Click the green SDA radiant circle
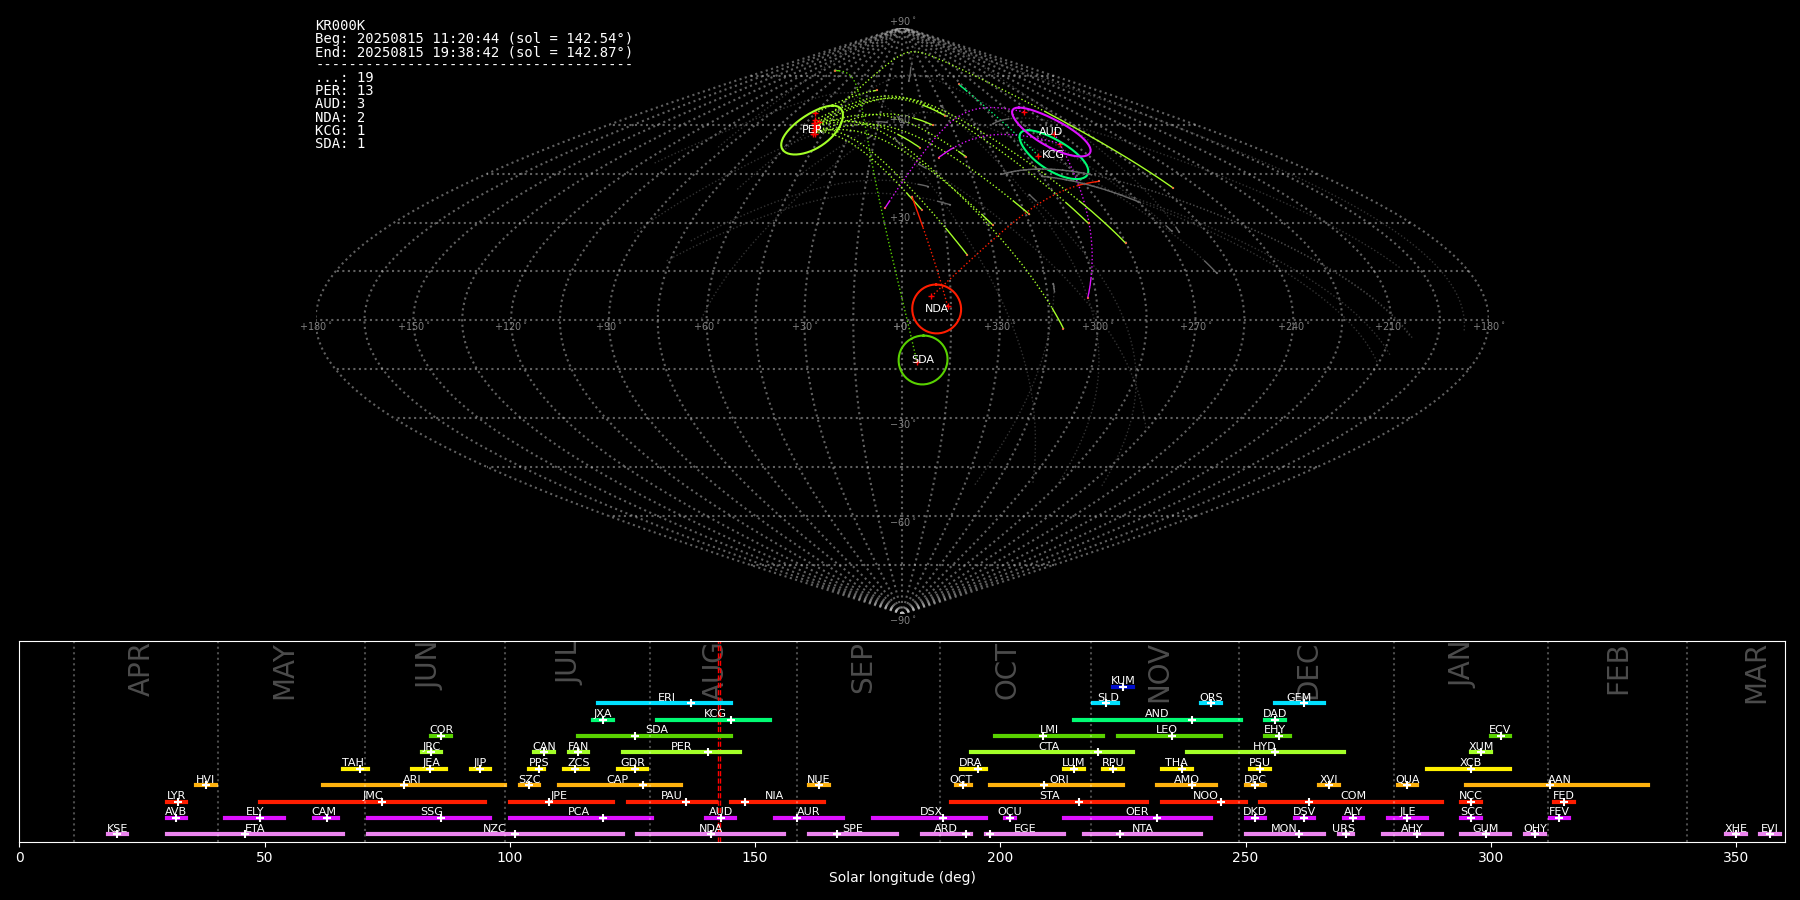1800x900 pixels. (x=923, y=360)
